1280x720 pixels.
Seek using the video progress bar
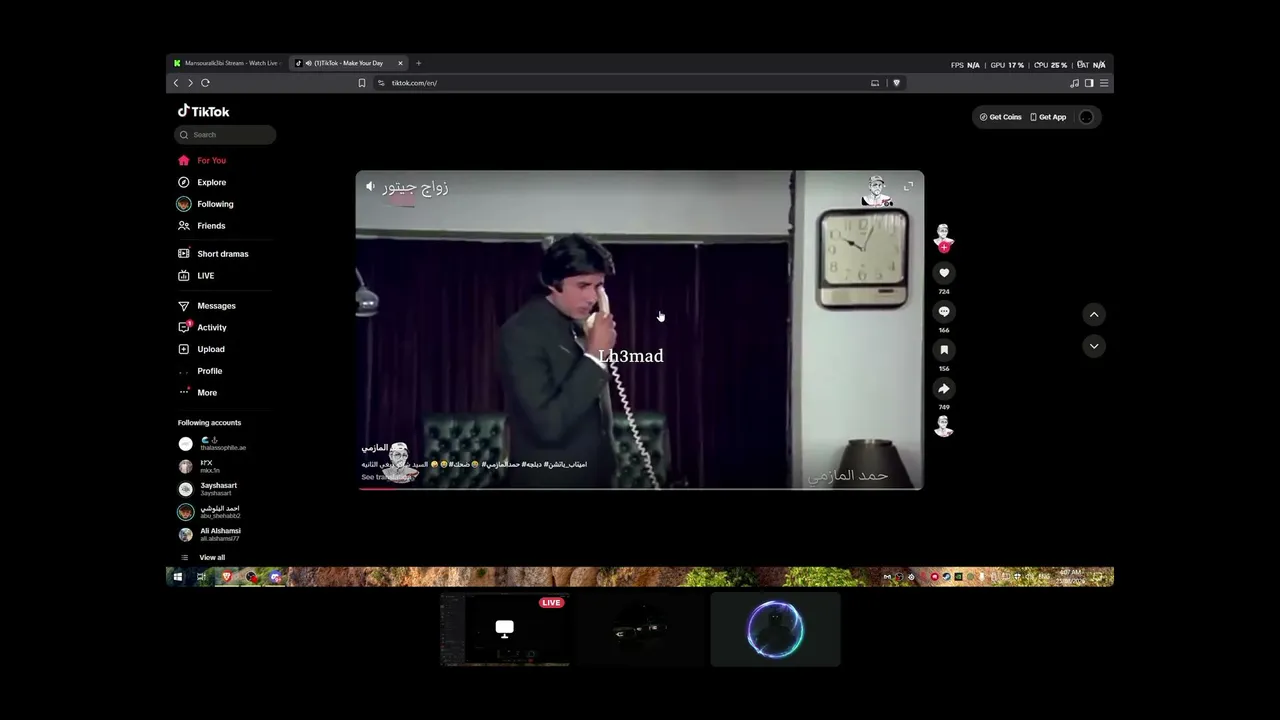(640, 489)
